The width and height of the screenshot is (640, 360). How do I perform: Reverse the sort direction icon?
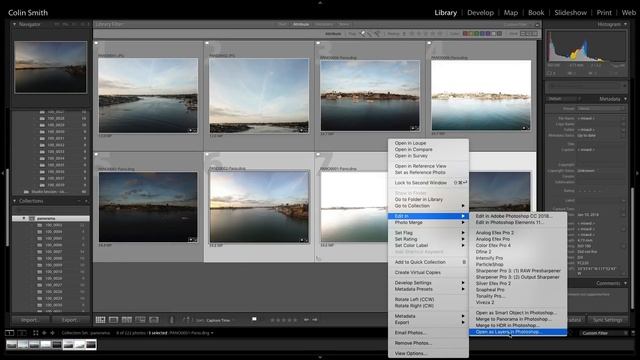click(x=187, y=320)
